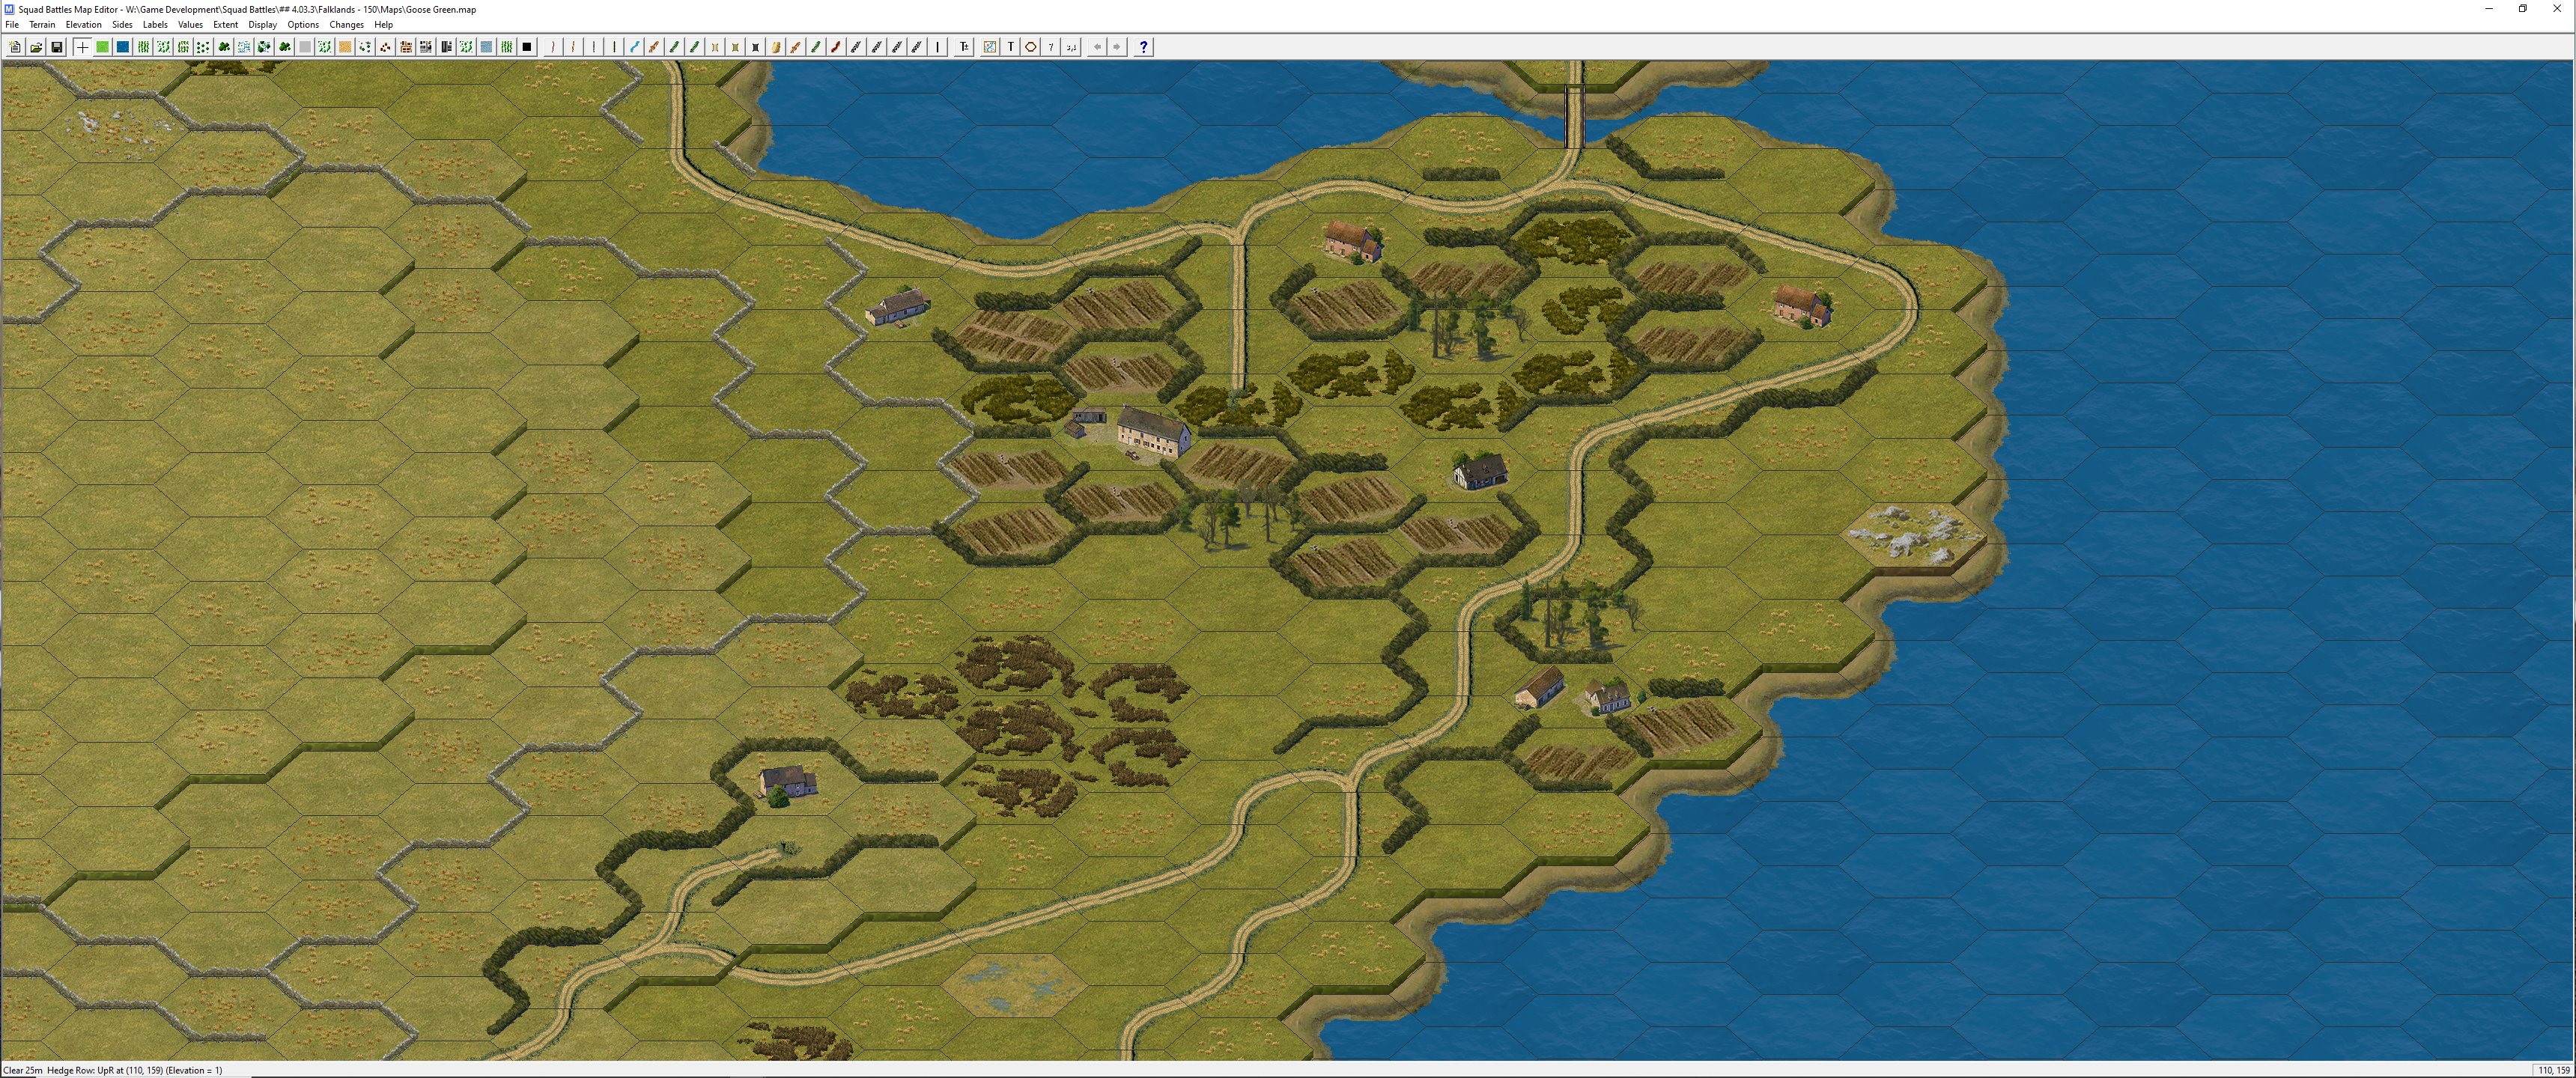Click the Help menu item

[383, 25]
